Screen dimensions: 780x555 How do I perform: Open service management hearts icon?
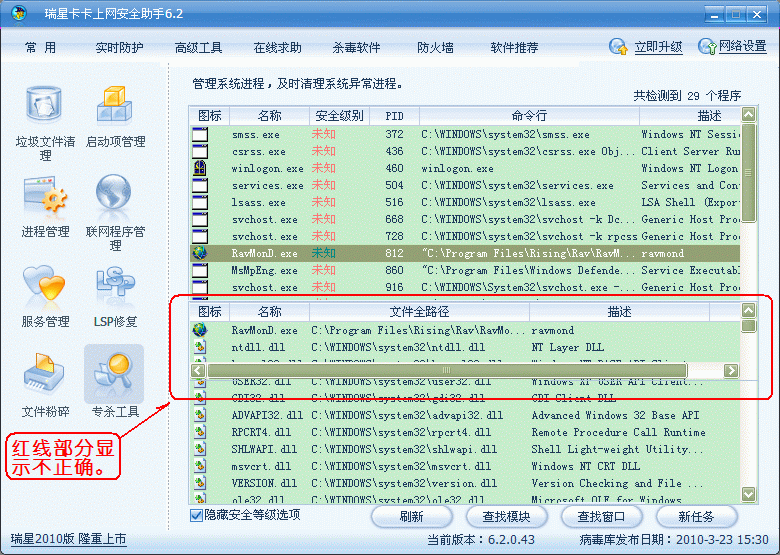[x=44, y=284]
